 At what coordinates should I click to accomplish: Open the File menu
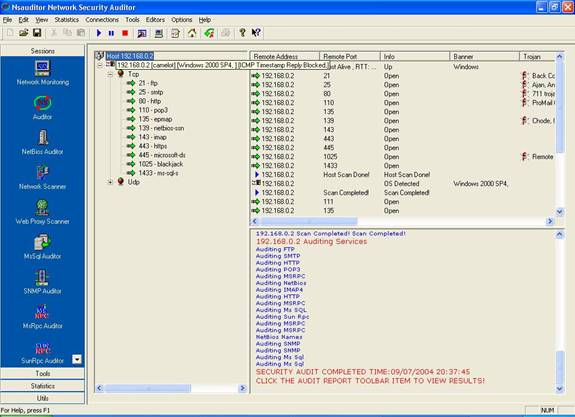click(x=7, y=20)
